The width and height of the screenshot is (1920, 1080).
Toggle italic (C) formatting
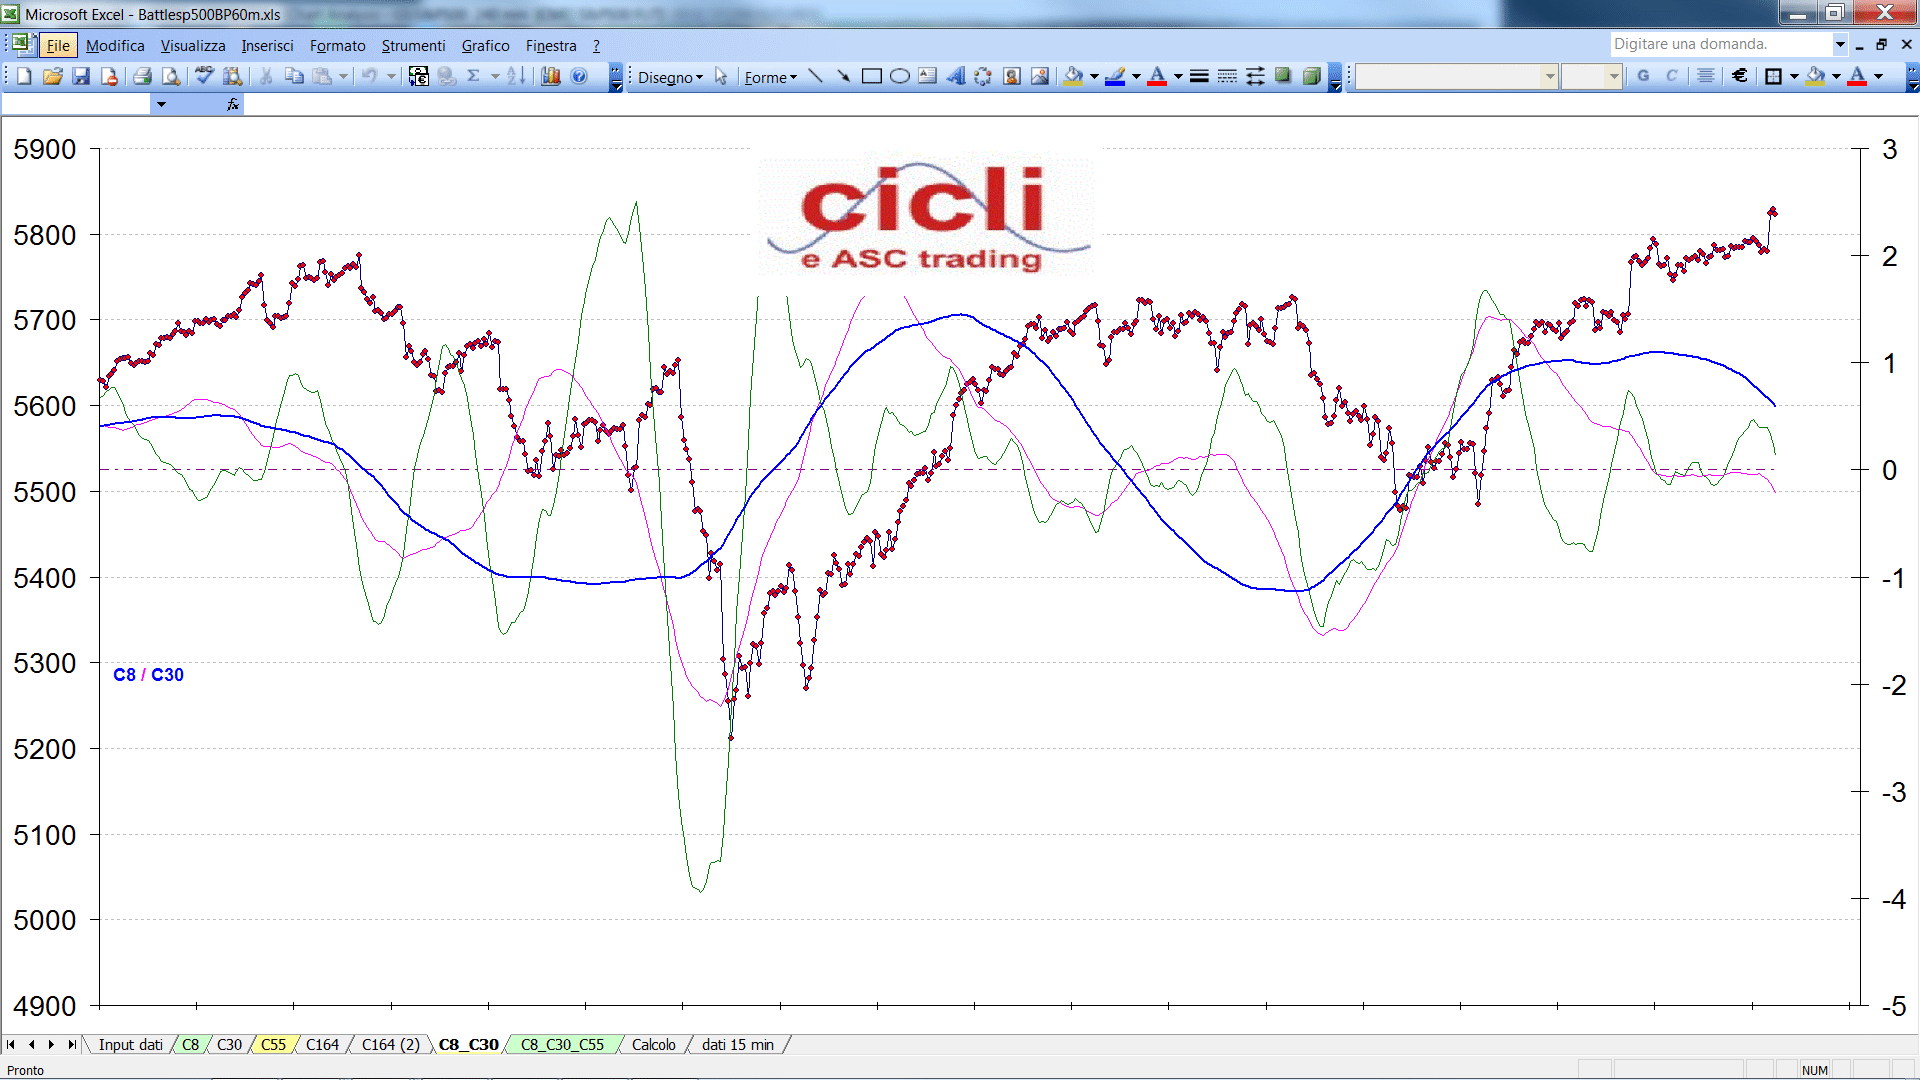tap(1671, 76)
